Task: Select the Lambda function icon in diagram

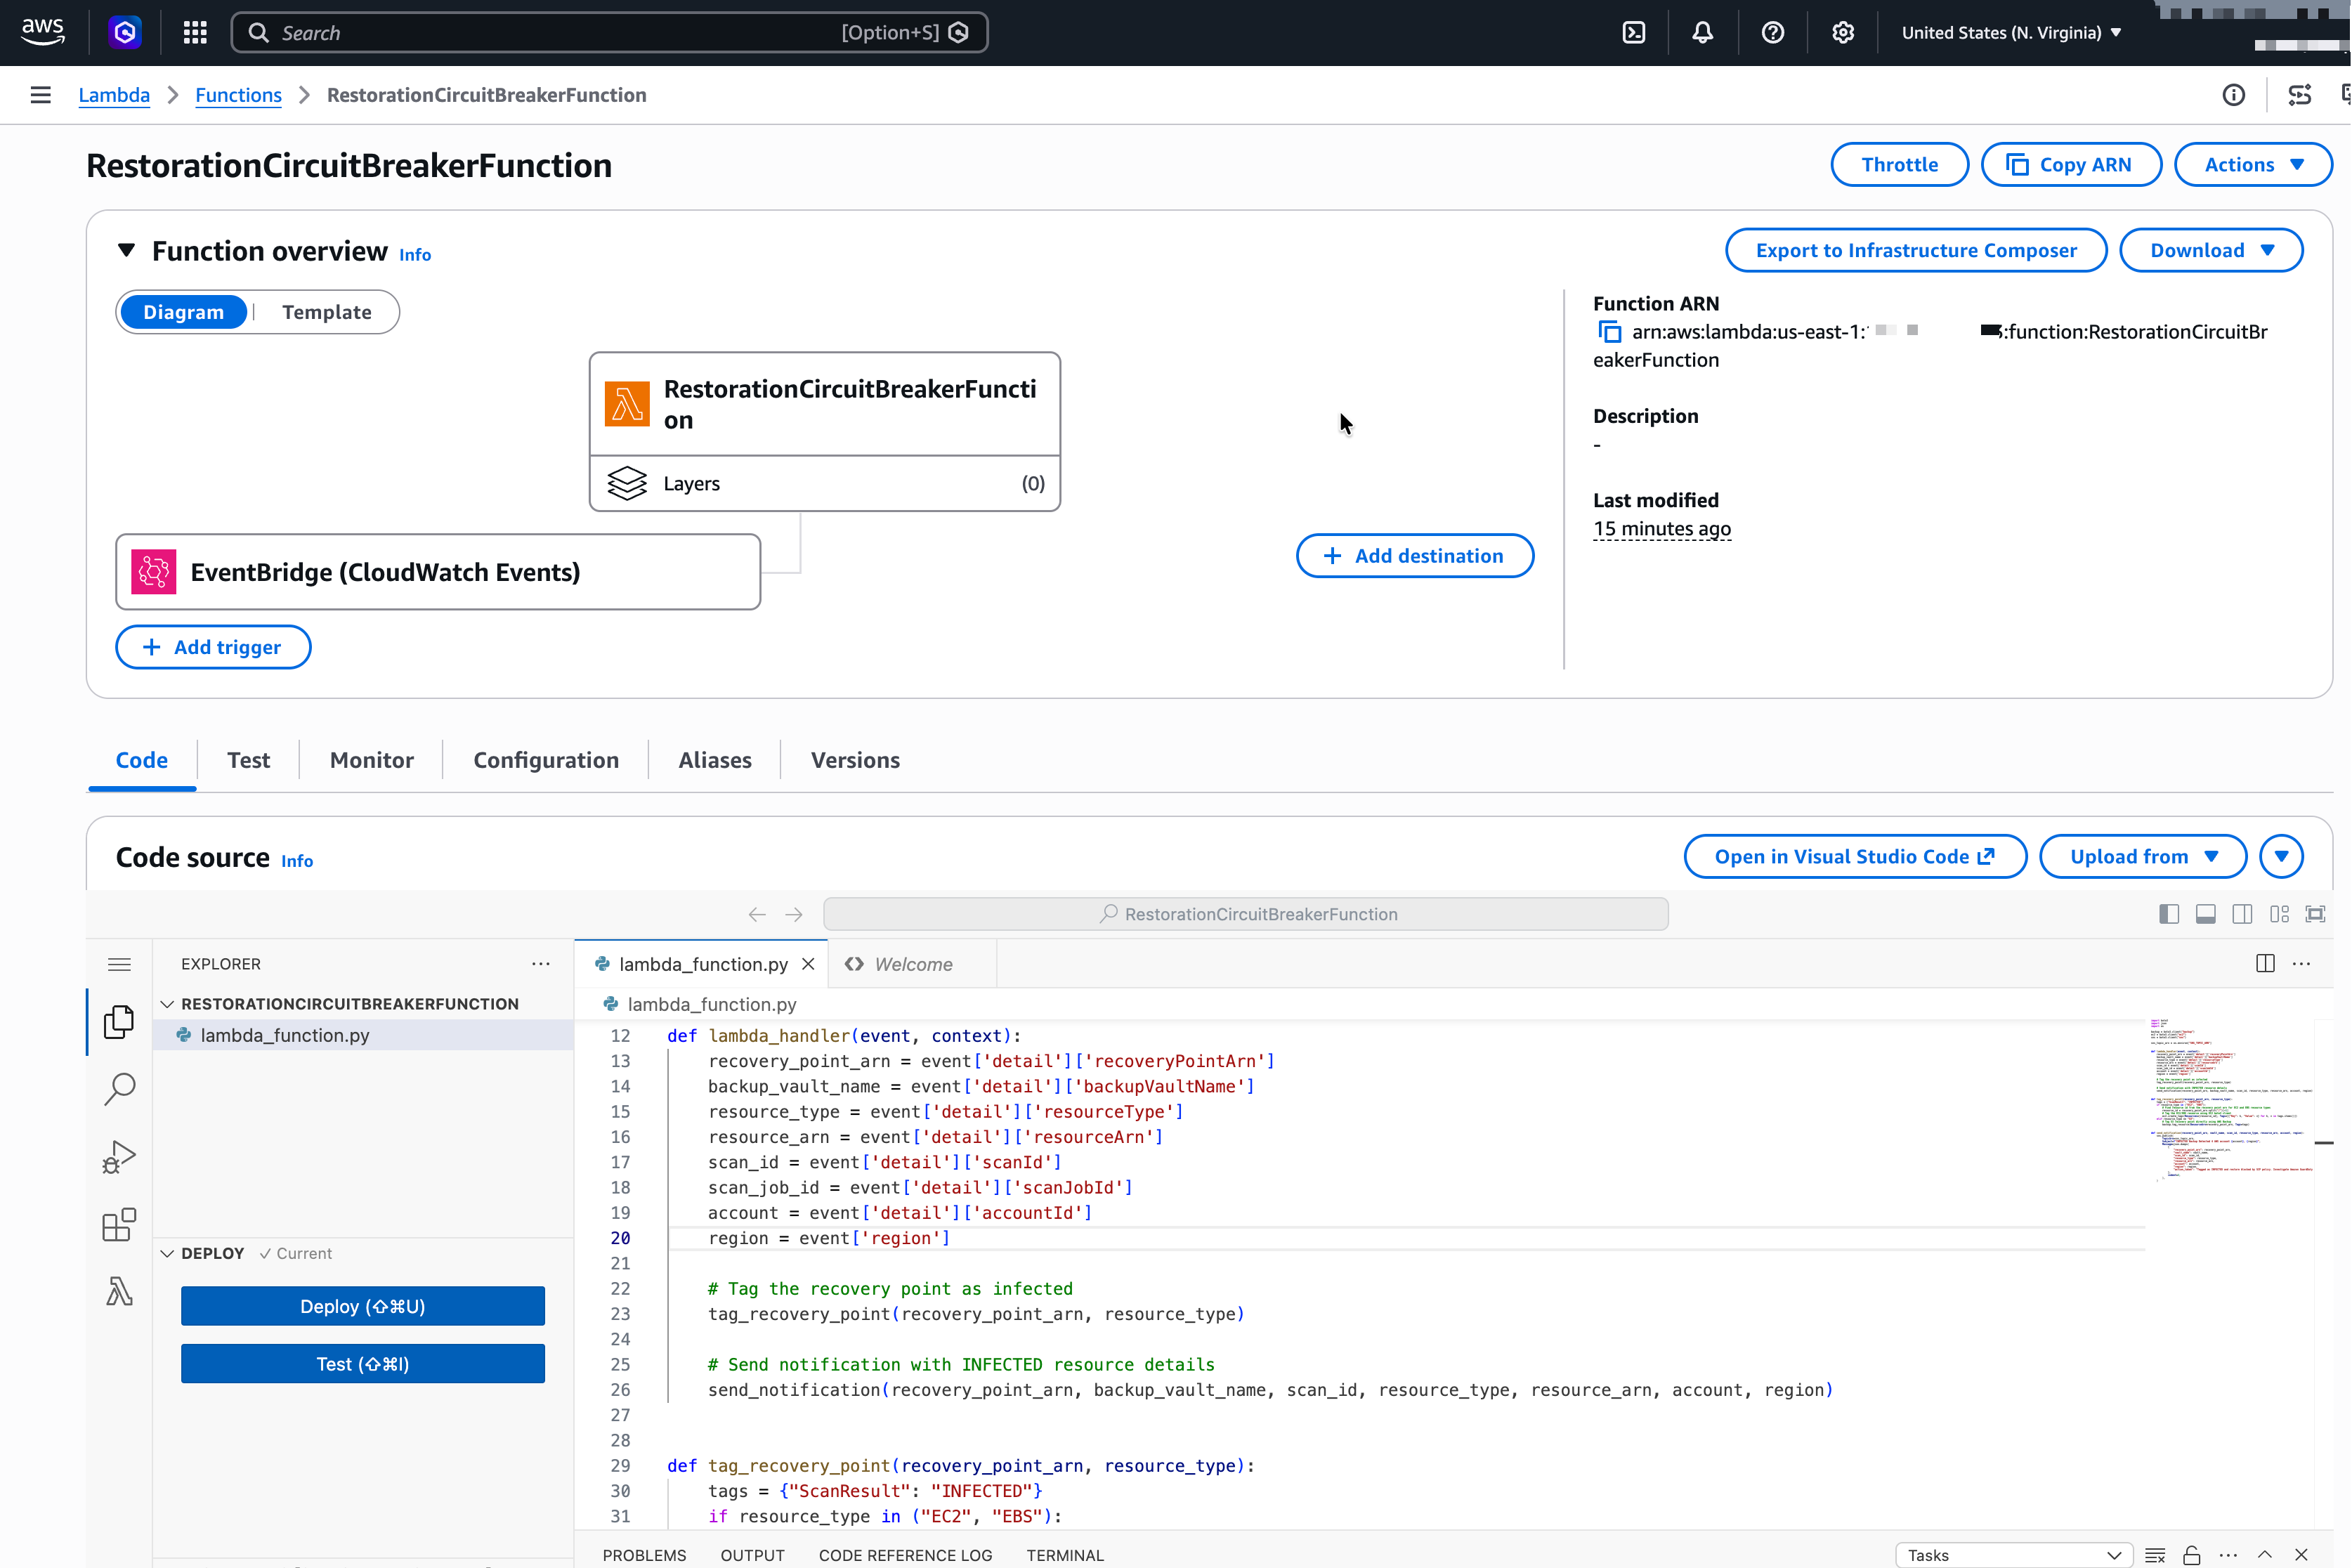Action: pyautogui.click(x=627, y=404)
